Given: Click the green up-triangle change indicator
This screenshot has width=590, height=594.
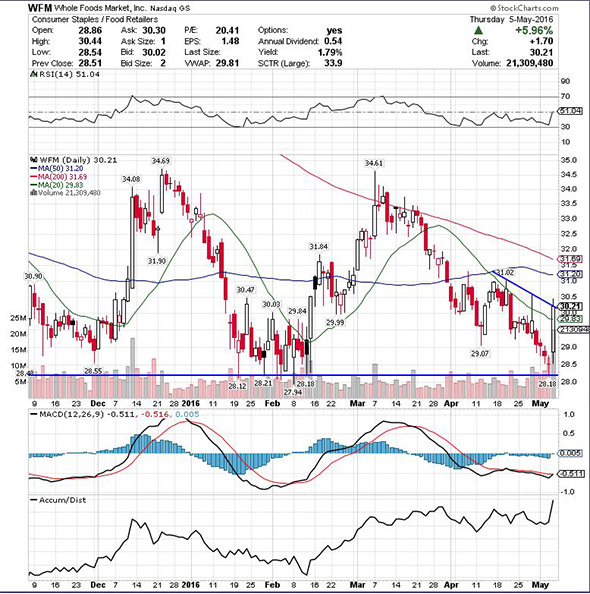Looking at the screenshot, I should (479, 30).
